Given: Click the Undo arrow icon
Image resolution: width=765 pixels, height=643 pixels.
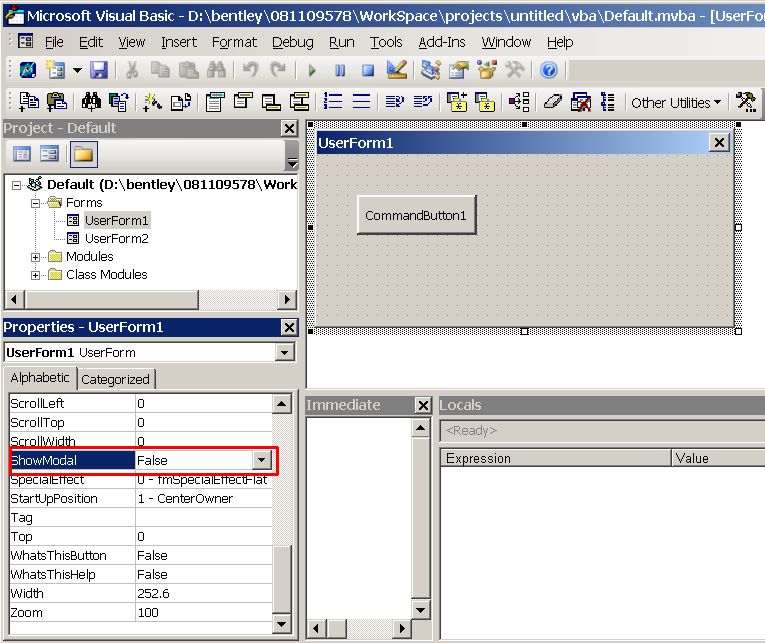Looking at the screenshot, I should tap(250, 71).
